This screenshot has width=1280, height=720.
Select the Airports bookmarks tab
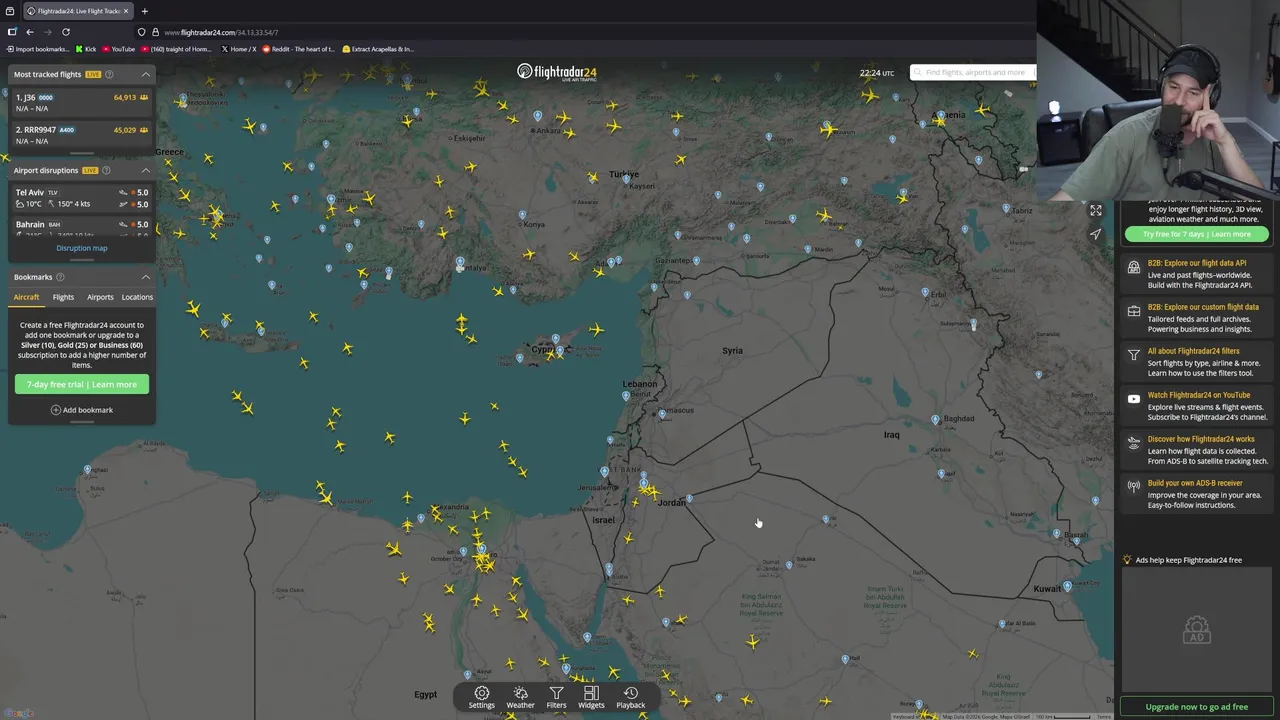[100, 297]
